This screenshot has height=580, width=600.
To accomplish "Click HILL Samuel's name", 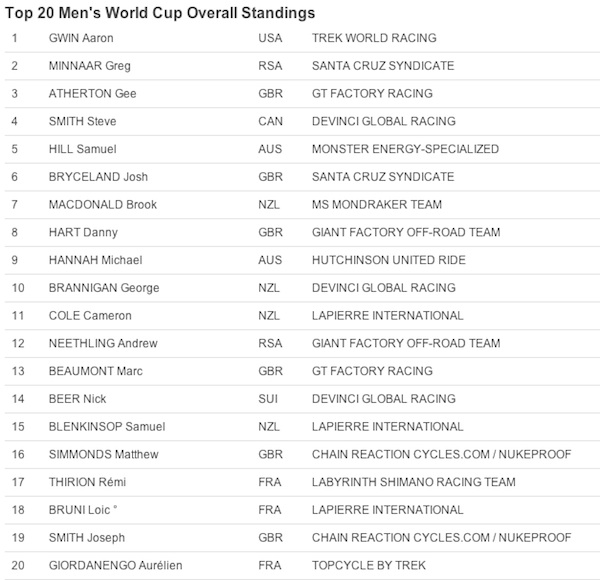I will [x=83, y=149].
